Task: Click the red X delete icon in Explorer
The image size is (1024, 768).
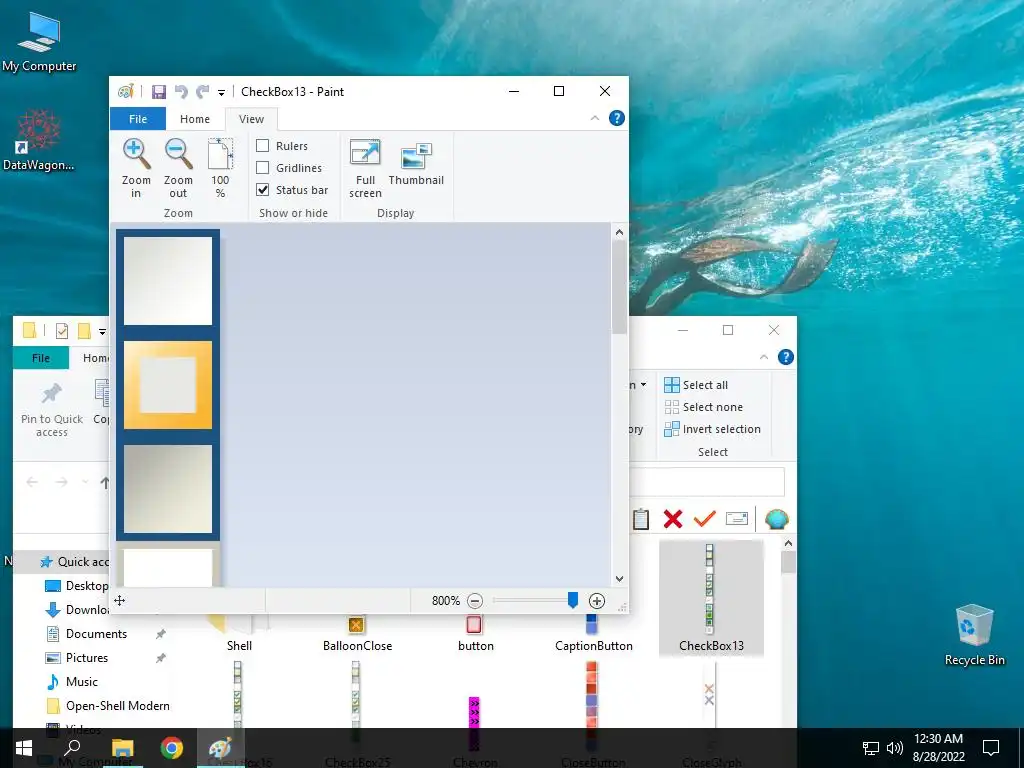Action: coord(673,519)
